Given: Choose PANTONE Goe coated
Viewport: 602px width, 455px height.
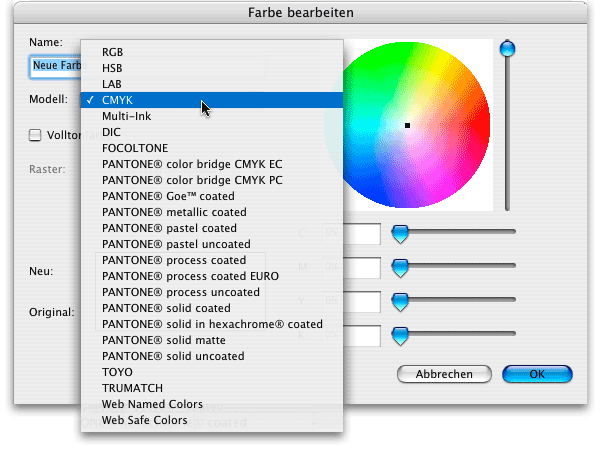Looking at the screenshot, I should coord(212,196).
